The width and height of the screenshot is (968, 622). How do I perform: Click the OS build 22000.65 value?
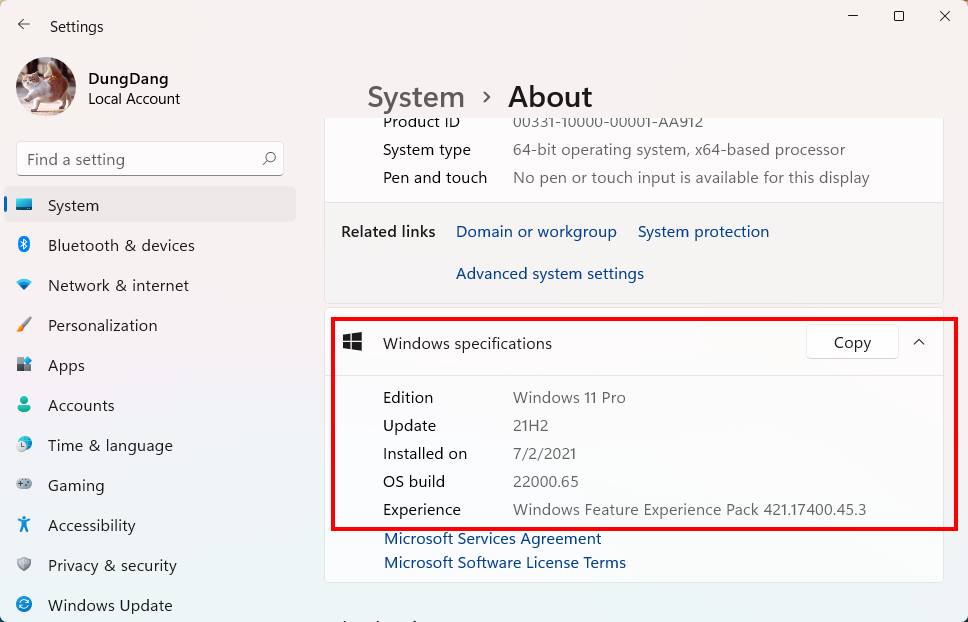[546, 481]
